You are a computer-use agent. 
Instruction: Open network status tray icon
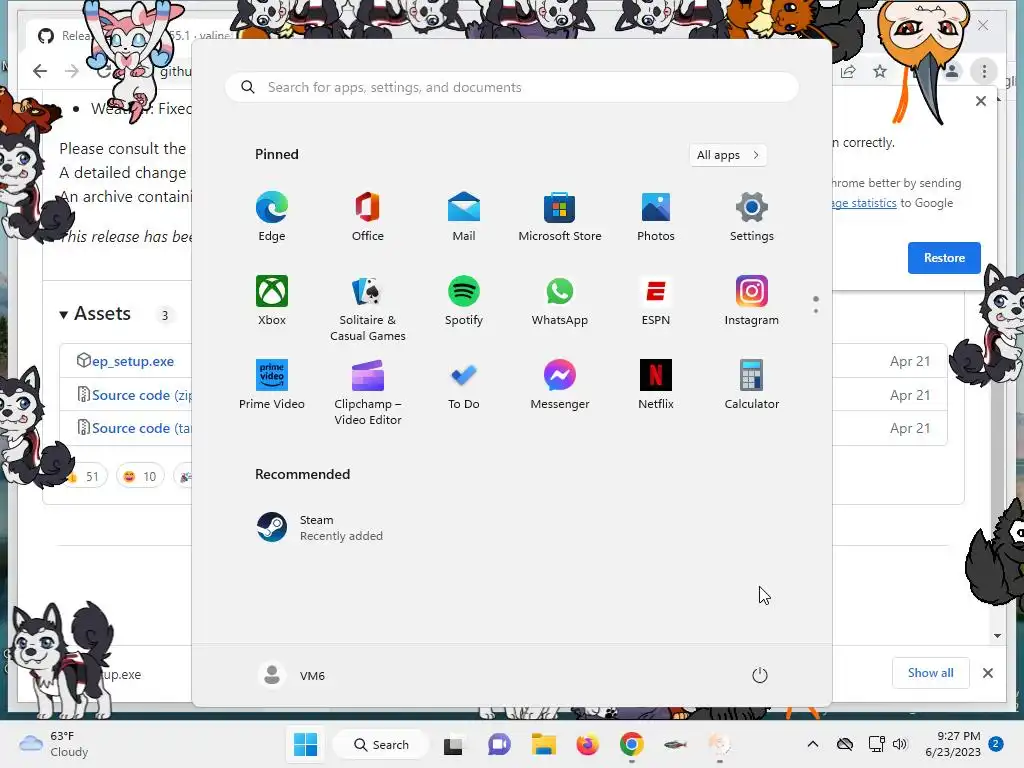pyautogui.click(x=876, y=744)
